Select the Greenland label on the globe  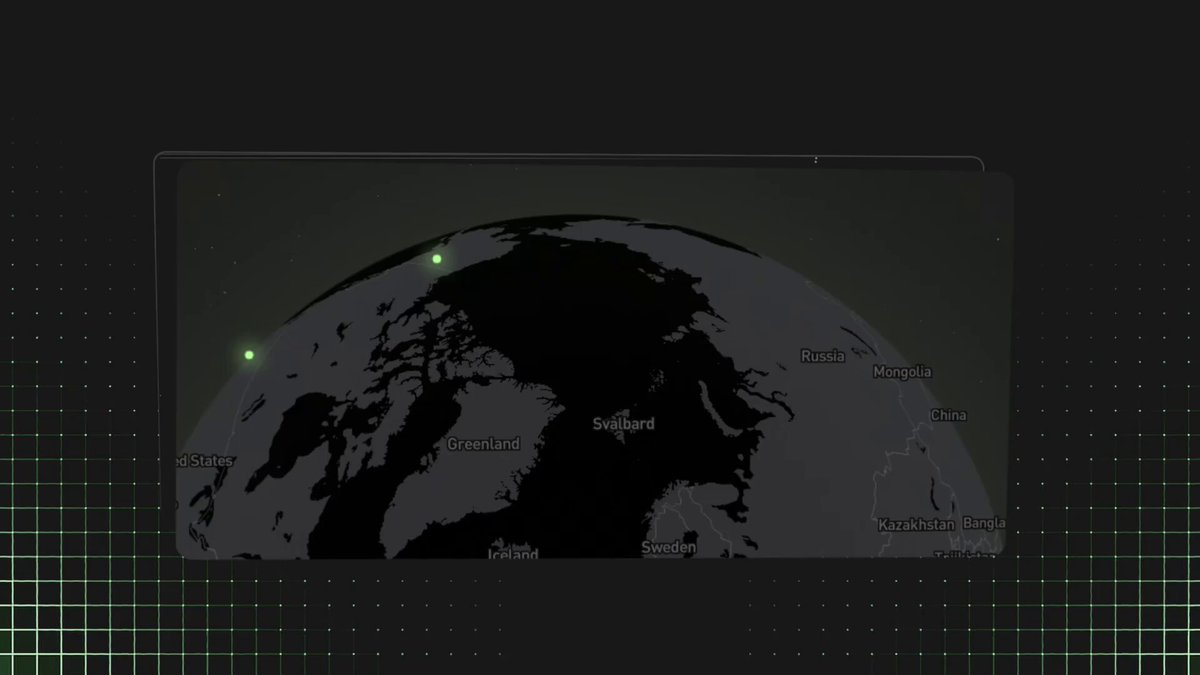coord(483,444)
